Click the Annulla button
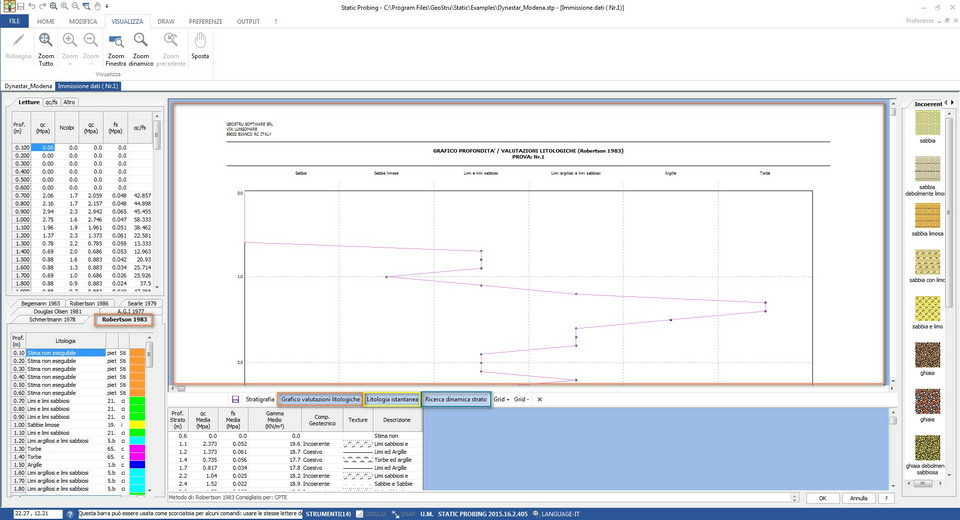 coord(858,498)
